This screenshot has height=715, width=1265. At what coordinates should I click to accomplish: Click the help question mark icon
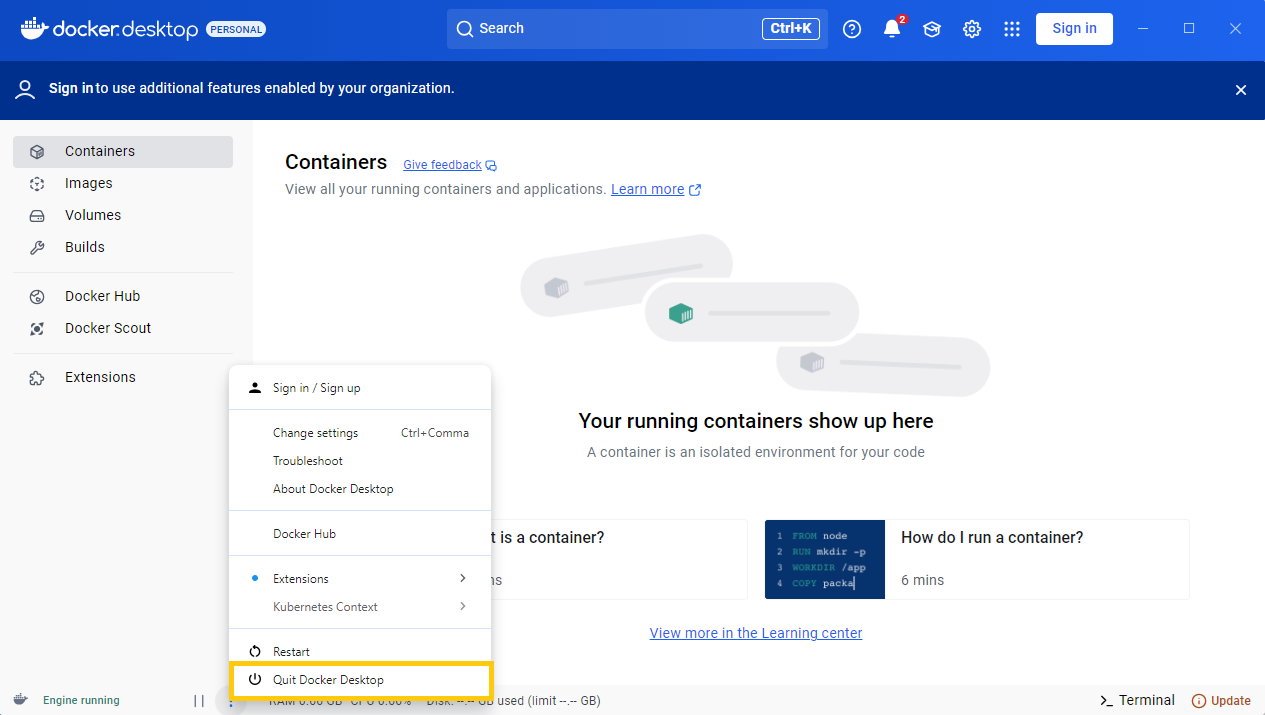point(852,29)
